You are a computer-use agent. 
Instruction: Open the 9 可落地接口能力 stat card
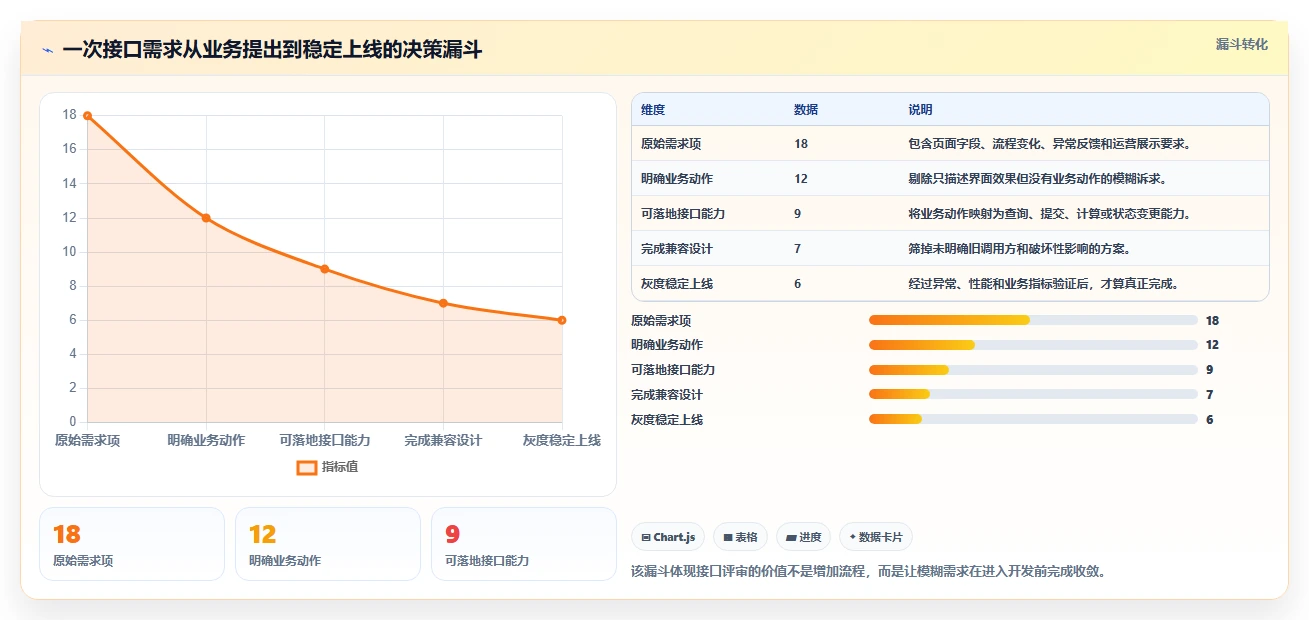(x=524, y=544)
